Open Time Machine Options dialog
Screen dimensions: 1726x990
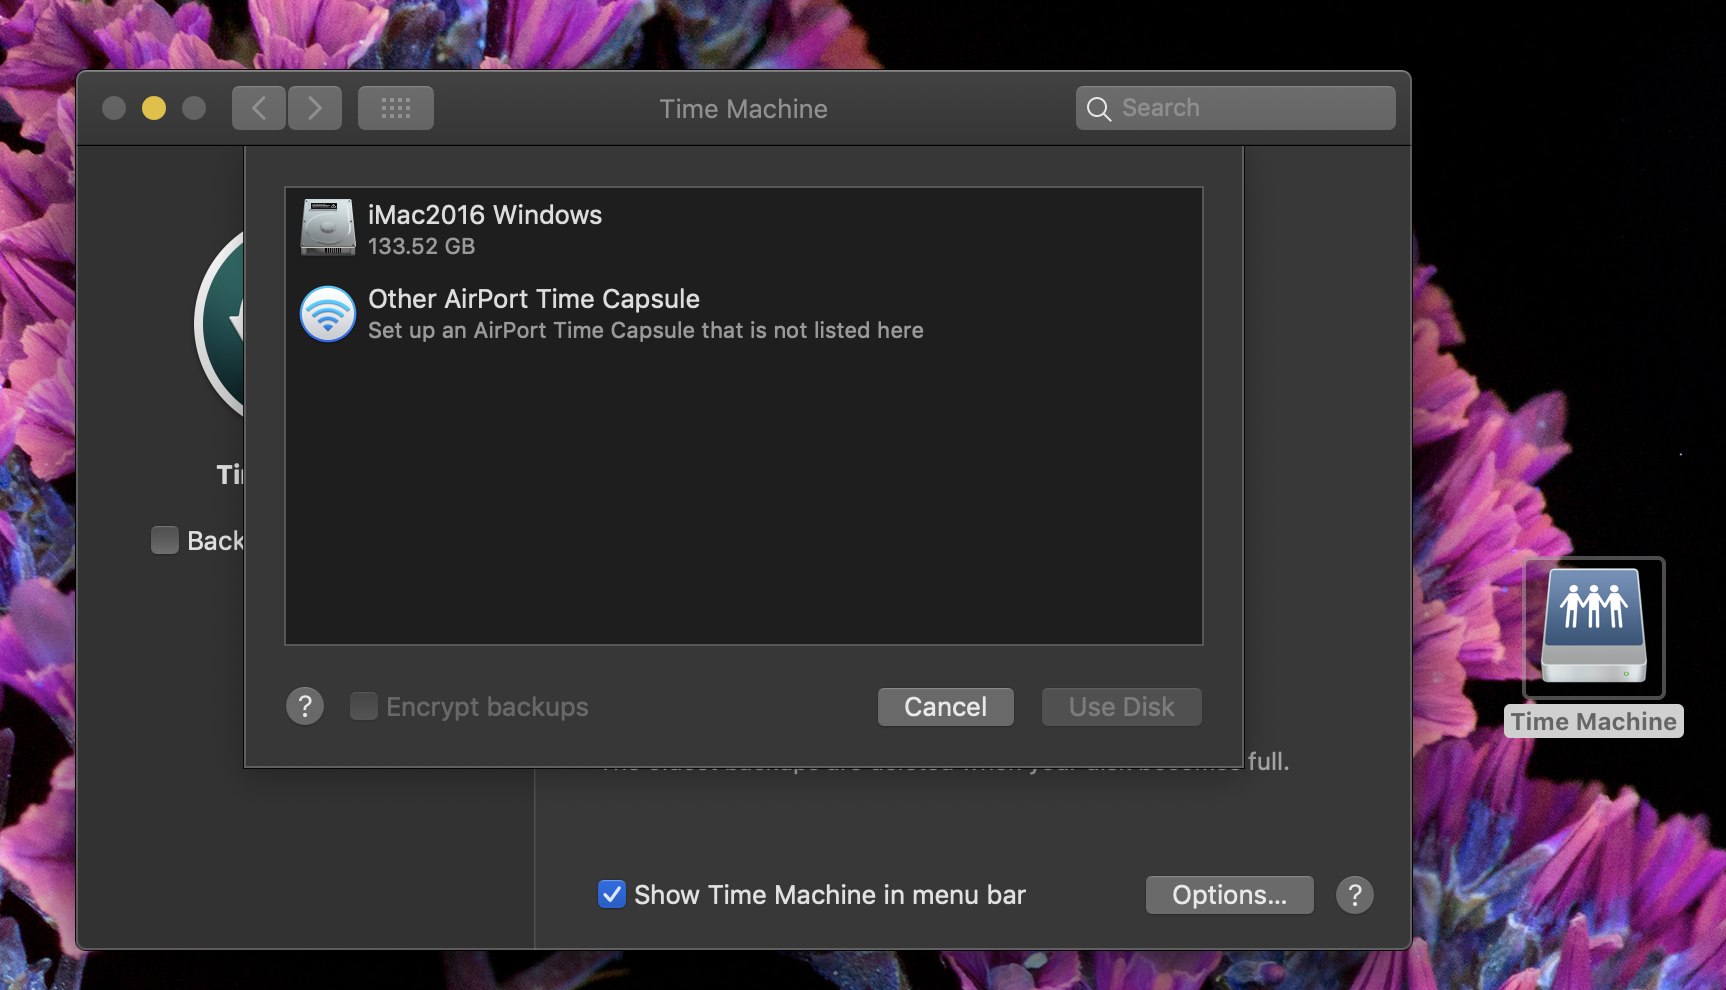(x=1230, y=895)
